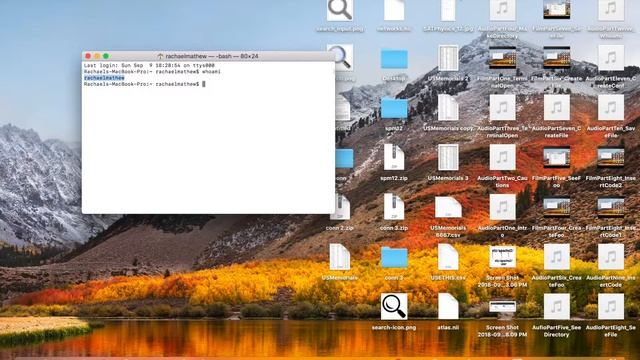The width and height of the screenshot is (640, 360).
Task: Select AudioPartThree_TerminalOpen audio file
Action: click(x=502, y=107)
